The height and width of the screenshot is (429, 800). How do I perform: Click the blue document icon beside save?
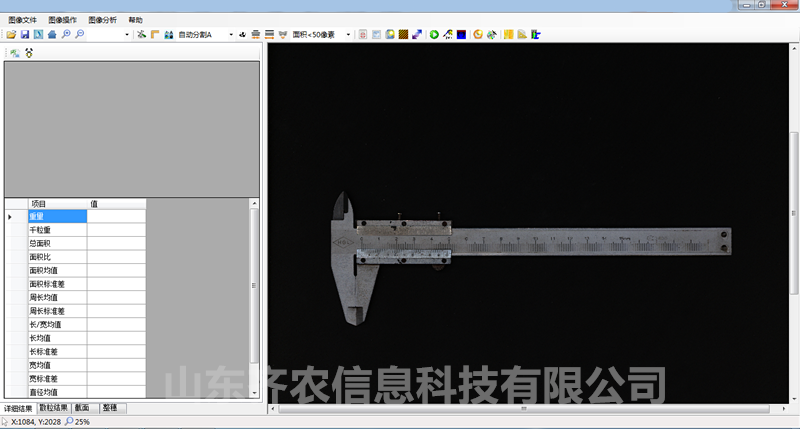[38, 34]
